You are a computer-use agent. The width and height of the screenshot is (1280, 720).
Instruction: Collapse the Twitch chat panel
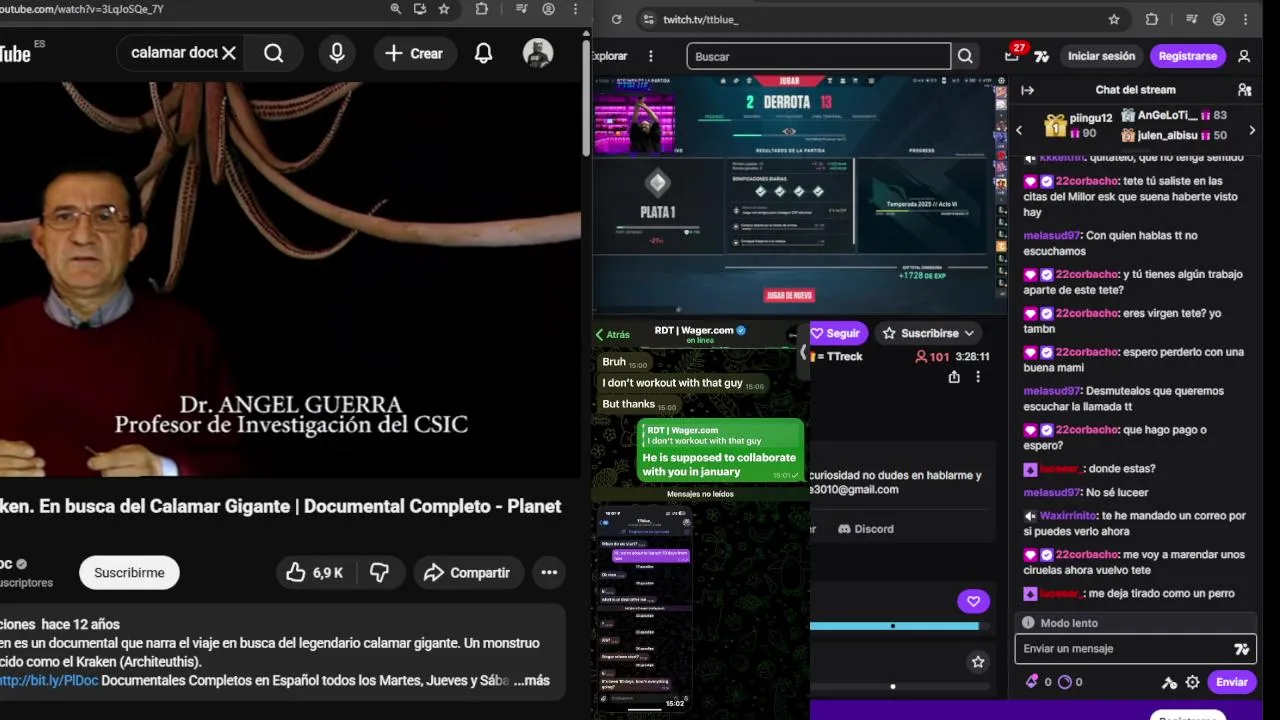(1027, 90)
